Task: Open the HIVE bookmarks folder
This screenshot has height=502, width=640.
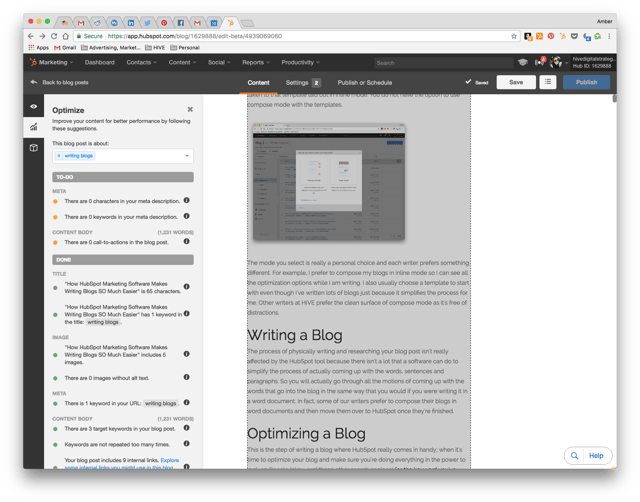Action: pyautogui.click(x=155, y=48)
